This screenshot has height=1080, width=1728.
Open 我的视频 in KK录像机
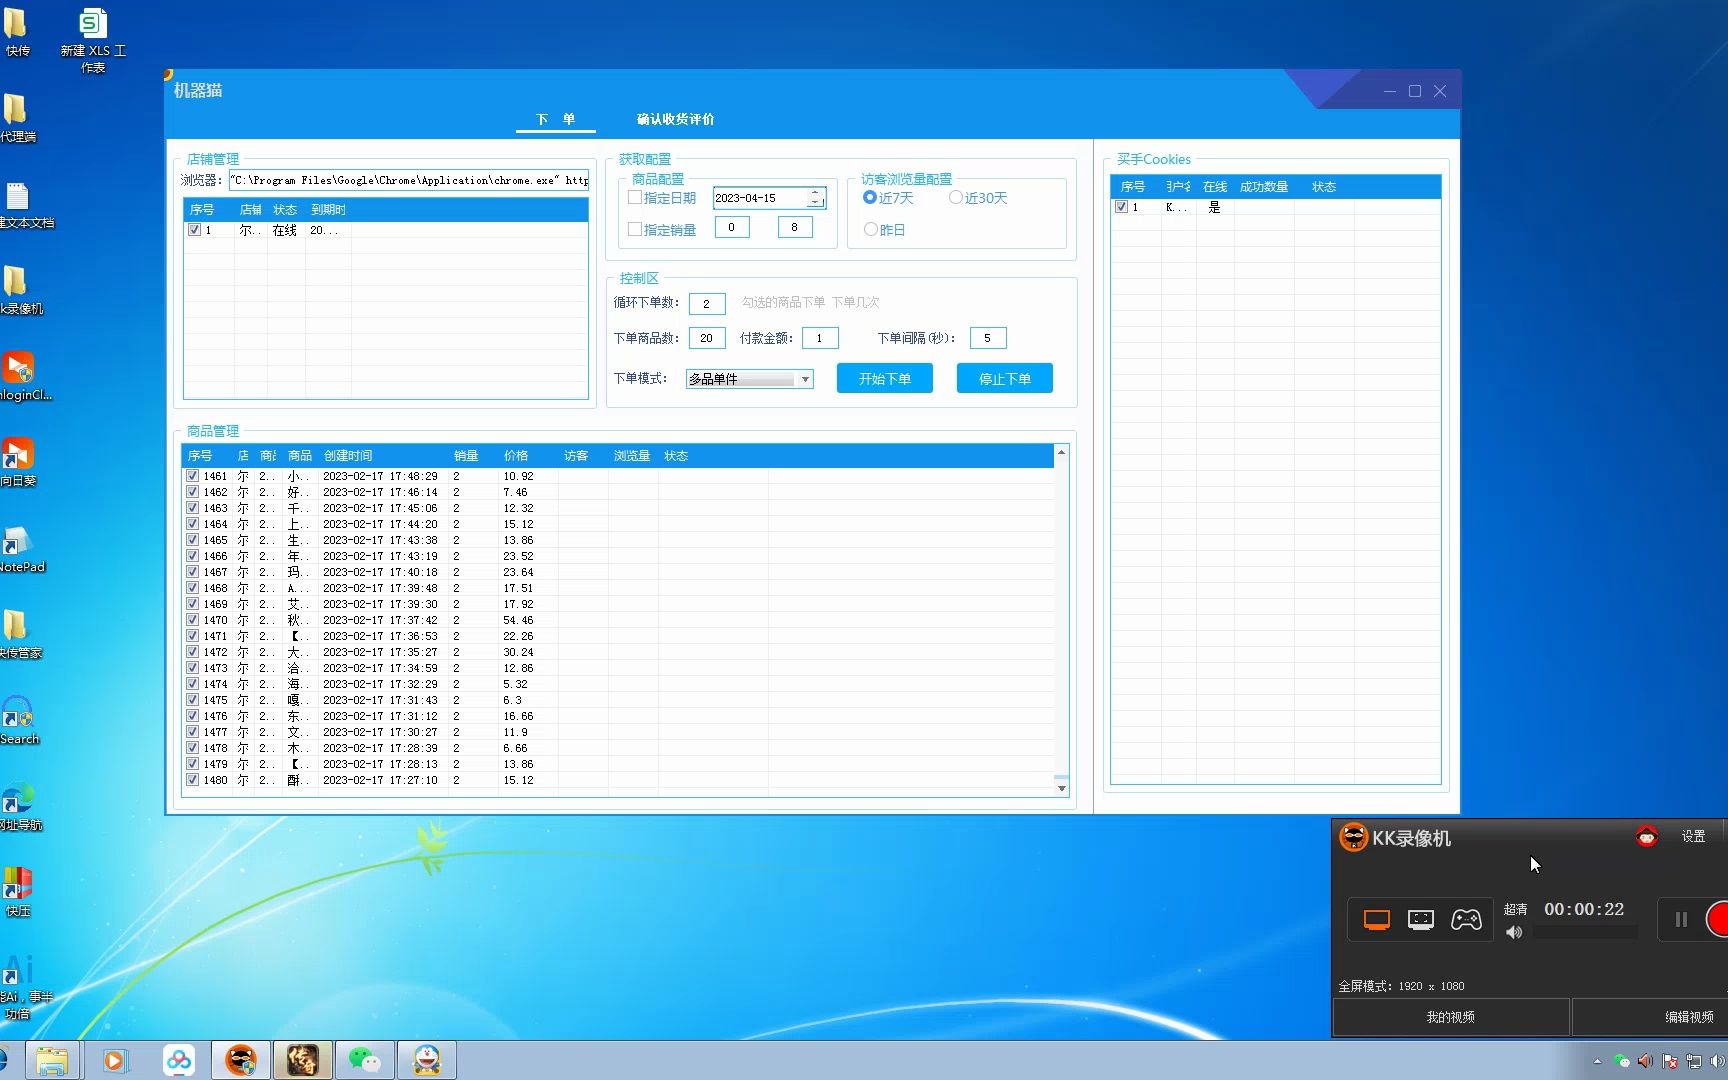(1450, 1017)
